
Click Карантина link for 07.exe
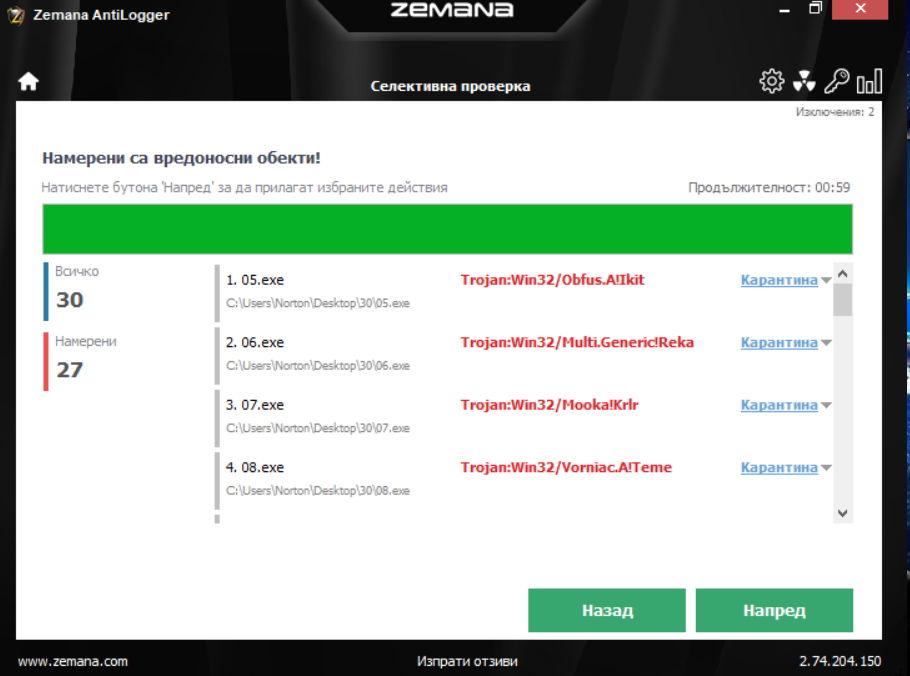click(x=779, y=405)
